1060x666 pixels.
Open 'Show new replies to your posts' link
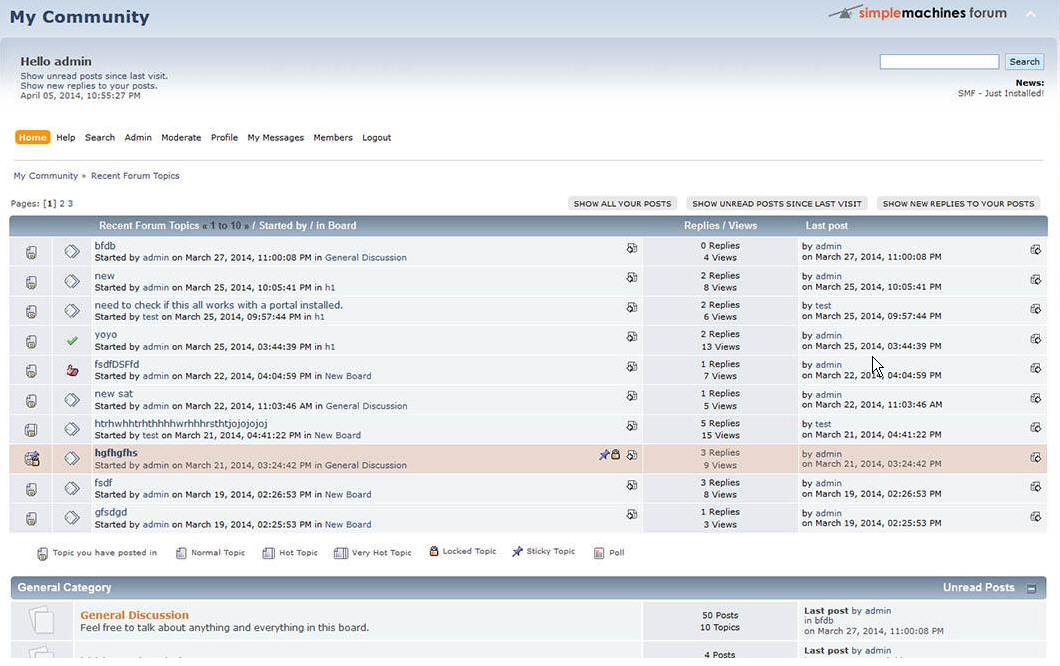click(89, 86)
